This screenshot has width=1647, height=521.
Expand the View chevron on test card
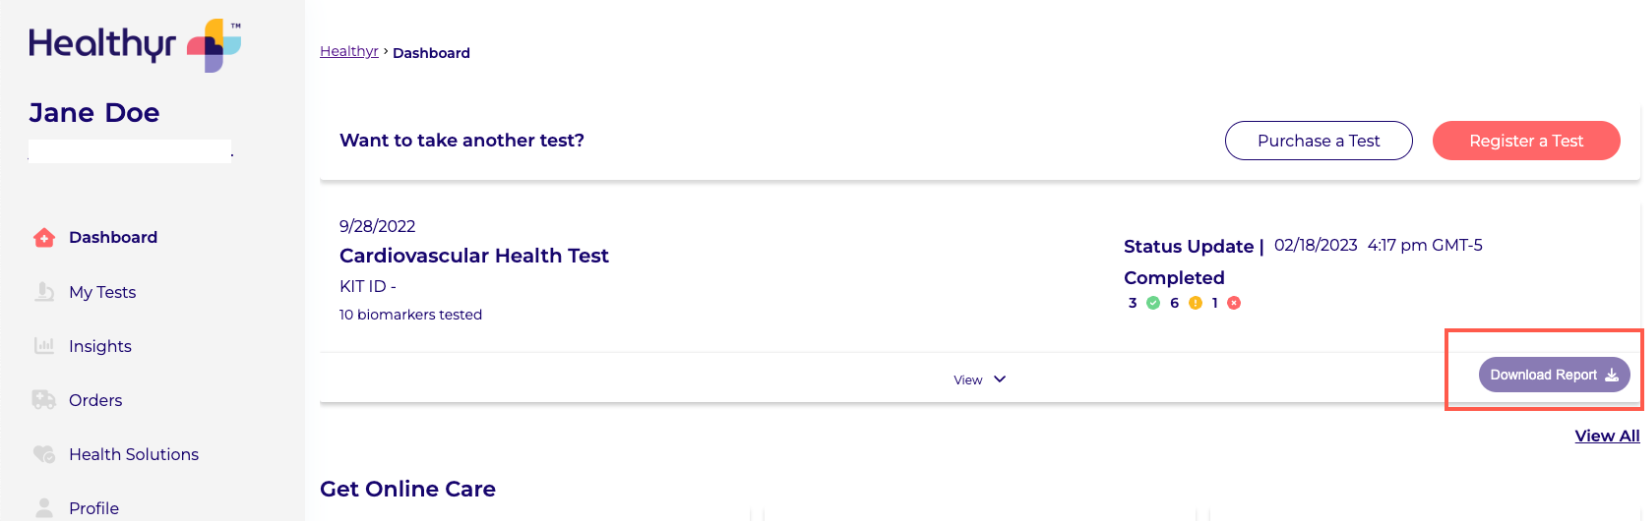tap(999, 379)
